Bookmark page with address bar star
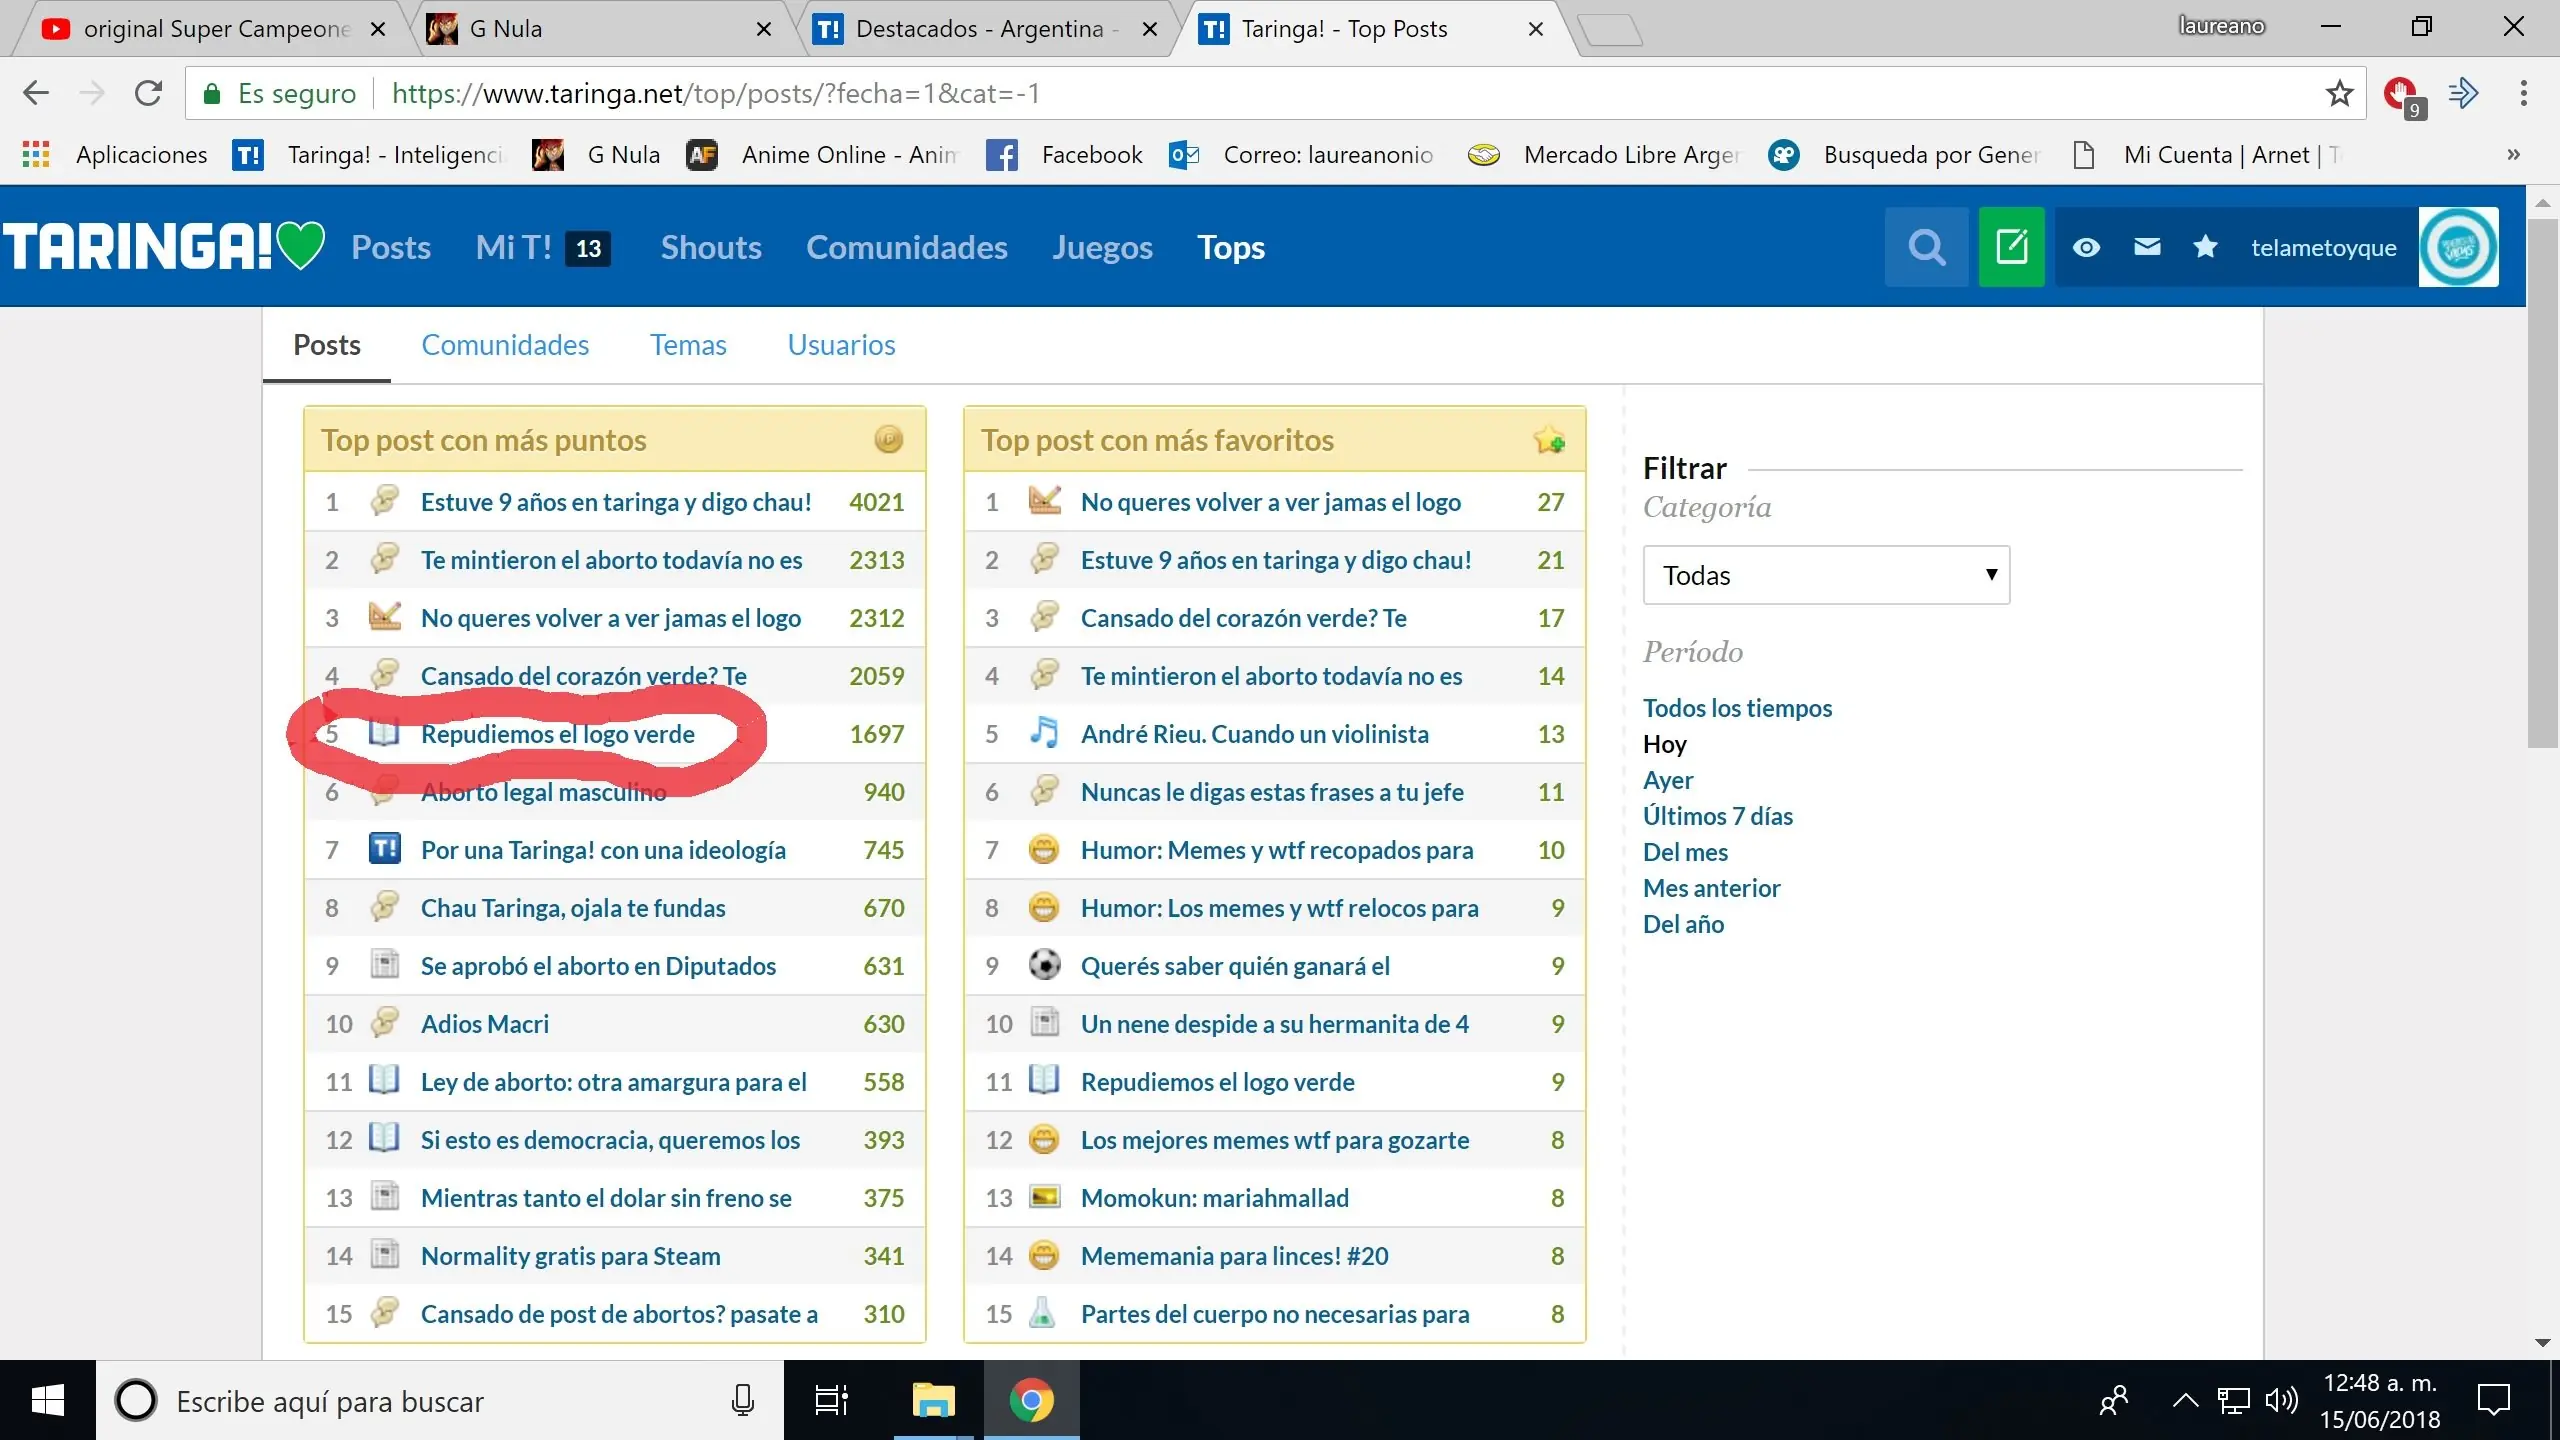The height and width of the screenshot is (1440, 2560). click(x=2339, y=94)
